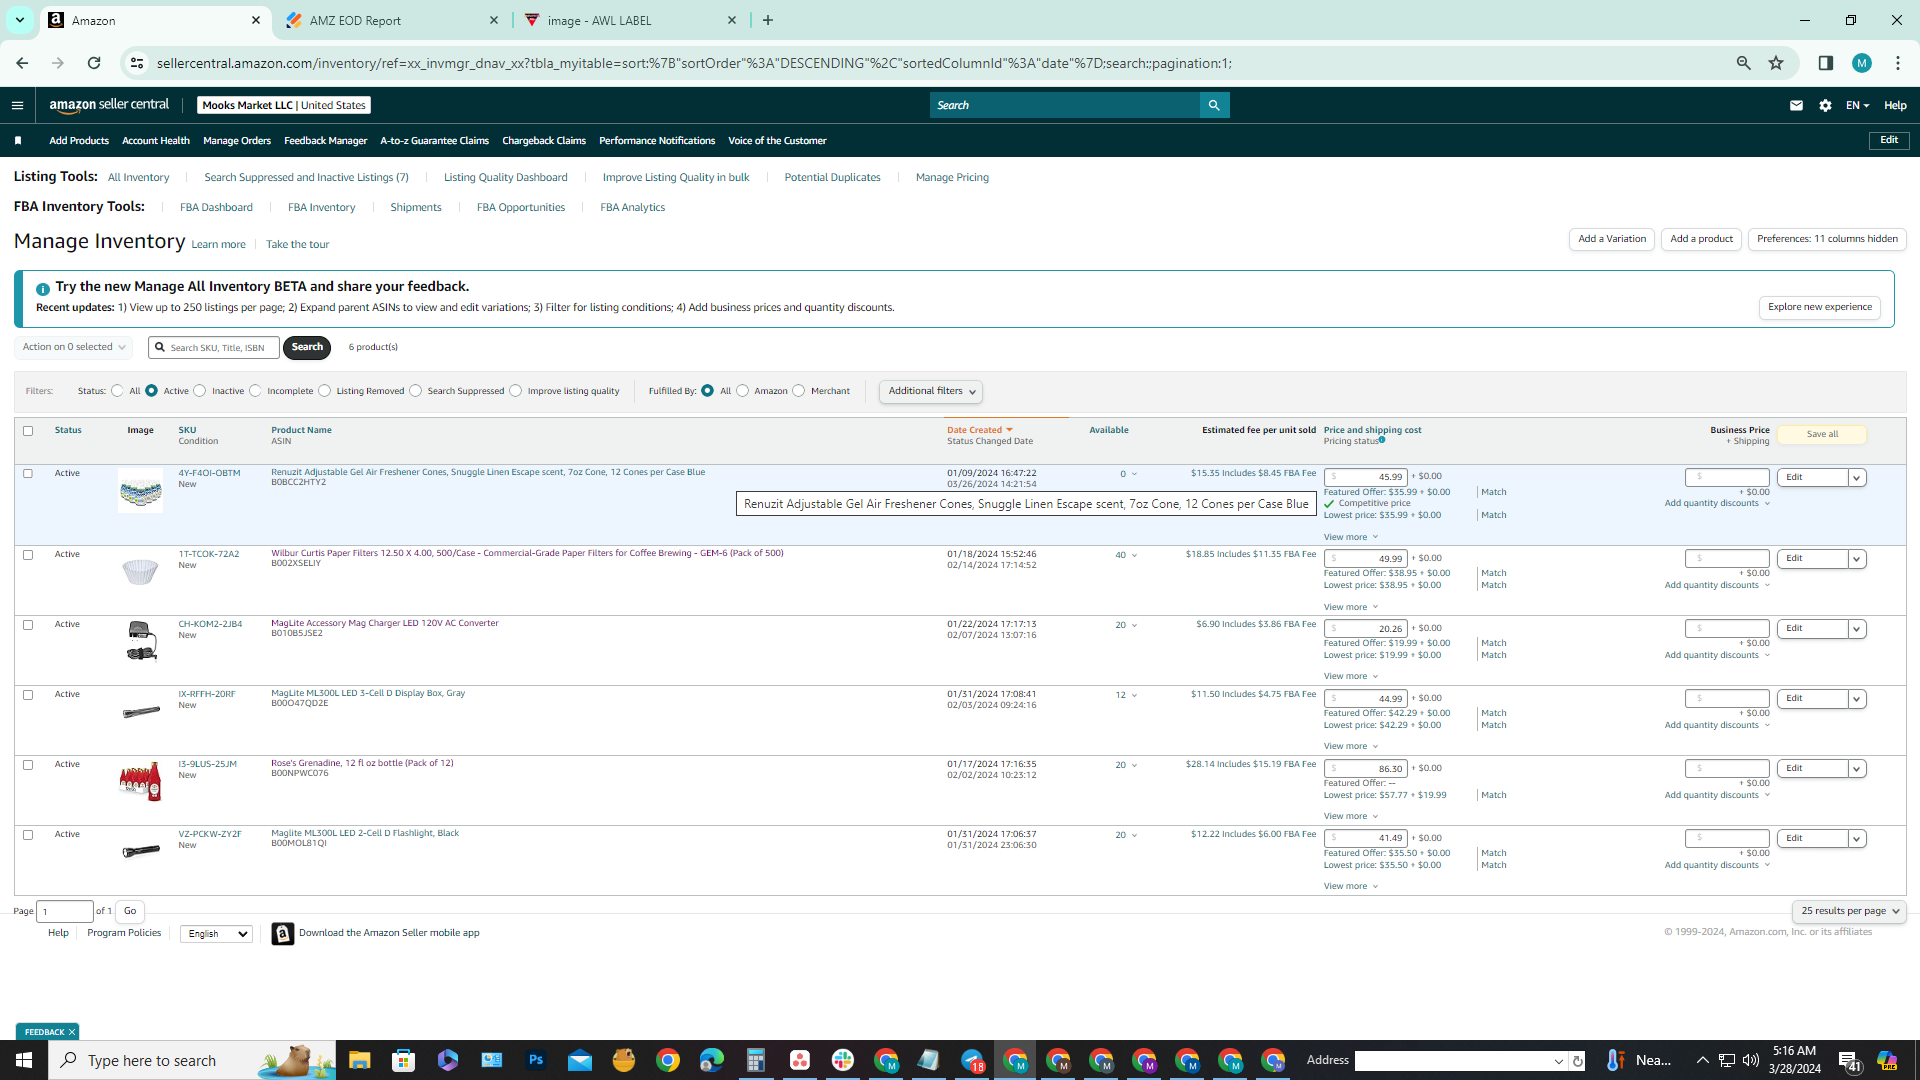Select the Search Suppressed status filter

point(416,391)
